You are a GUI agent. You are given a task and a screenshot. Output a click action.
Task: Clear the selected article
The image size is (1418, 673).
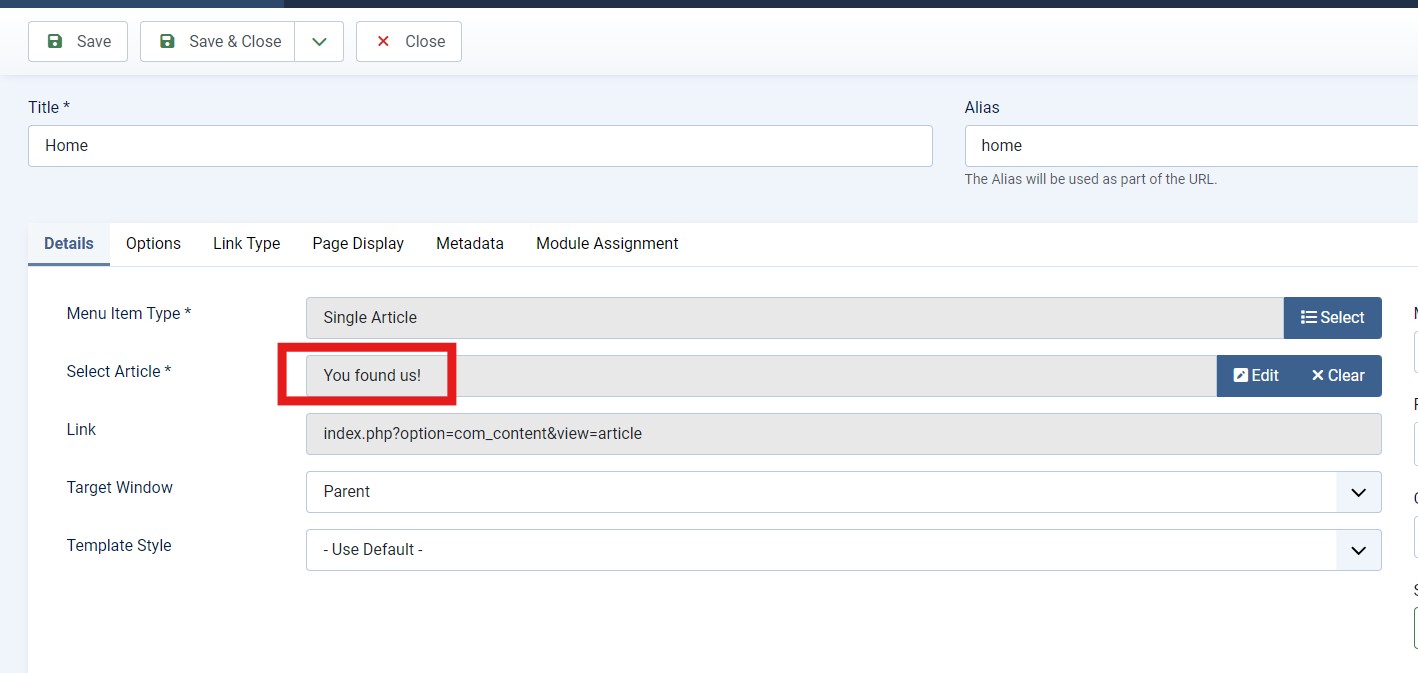1338,376
